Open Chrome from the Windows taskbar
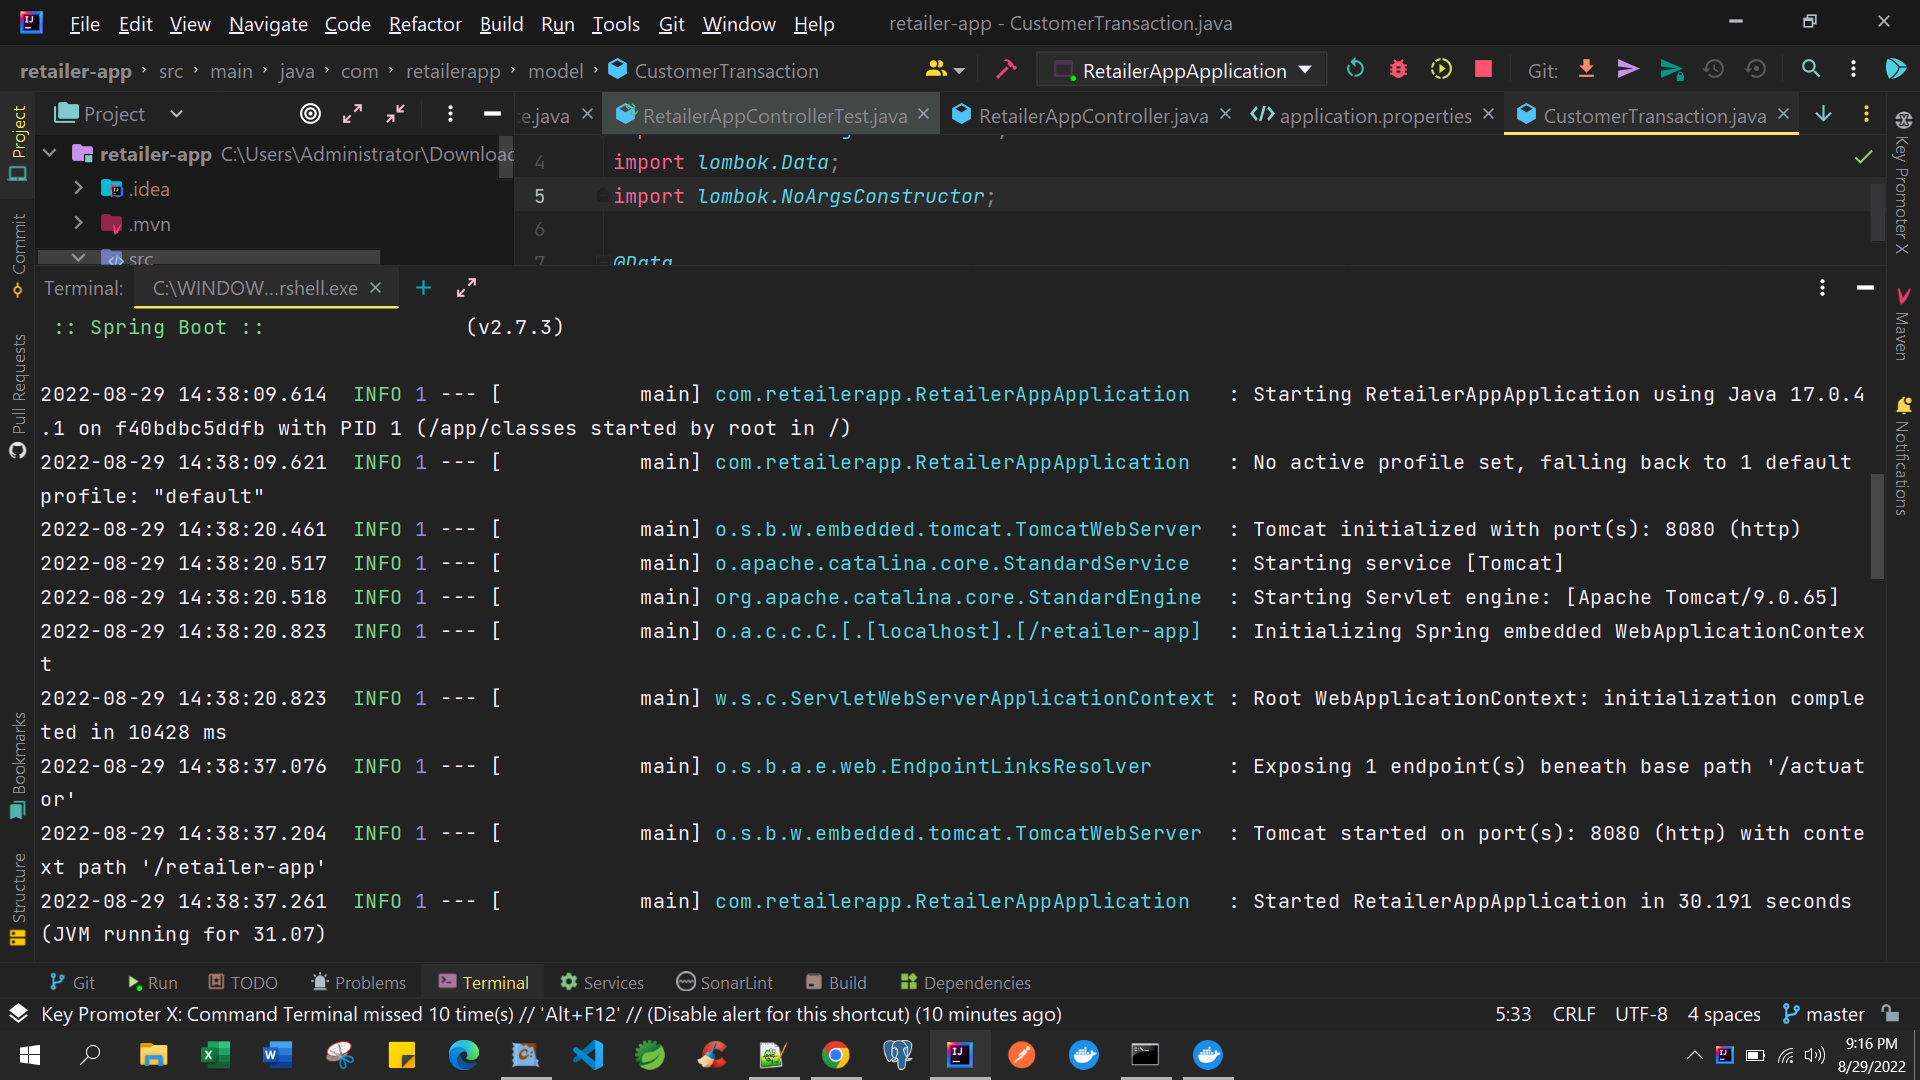This screenshot has width=1920, height=1080. pos(836,1055)
